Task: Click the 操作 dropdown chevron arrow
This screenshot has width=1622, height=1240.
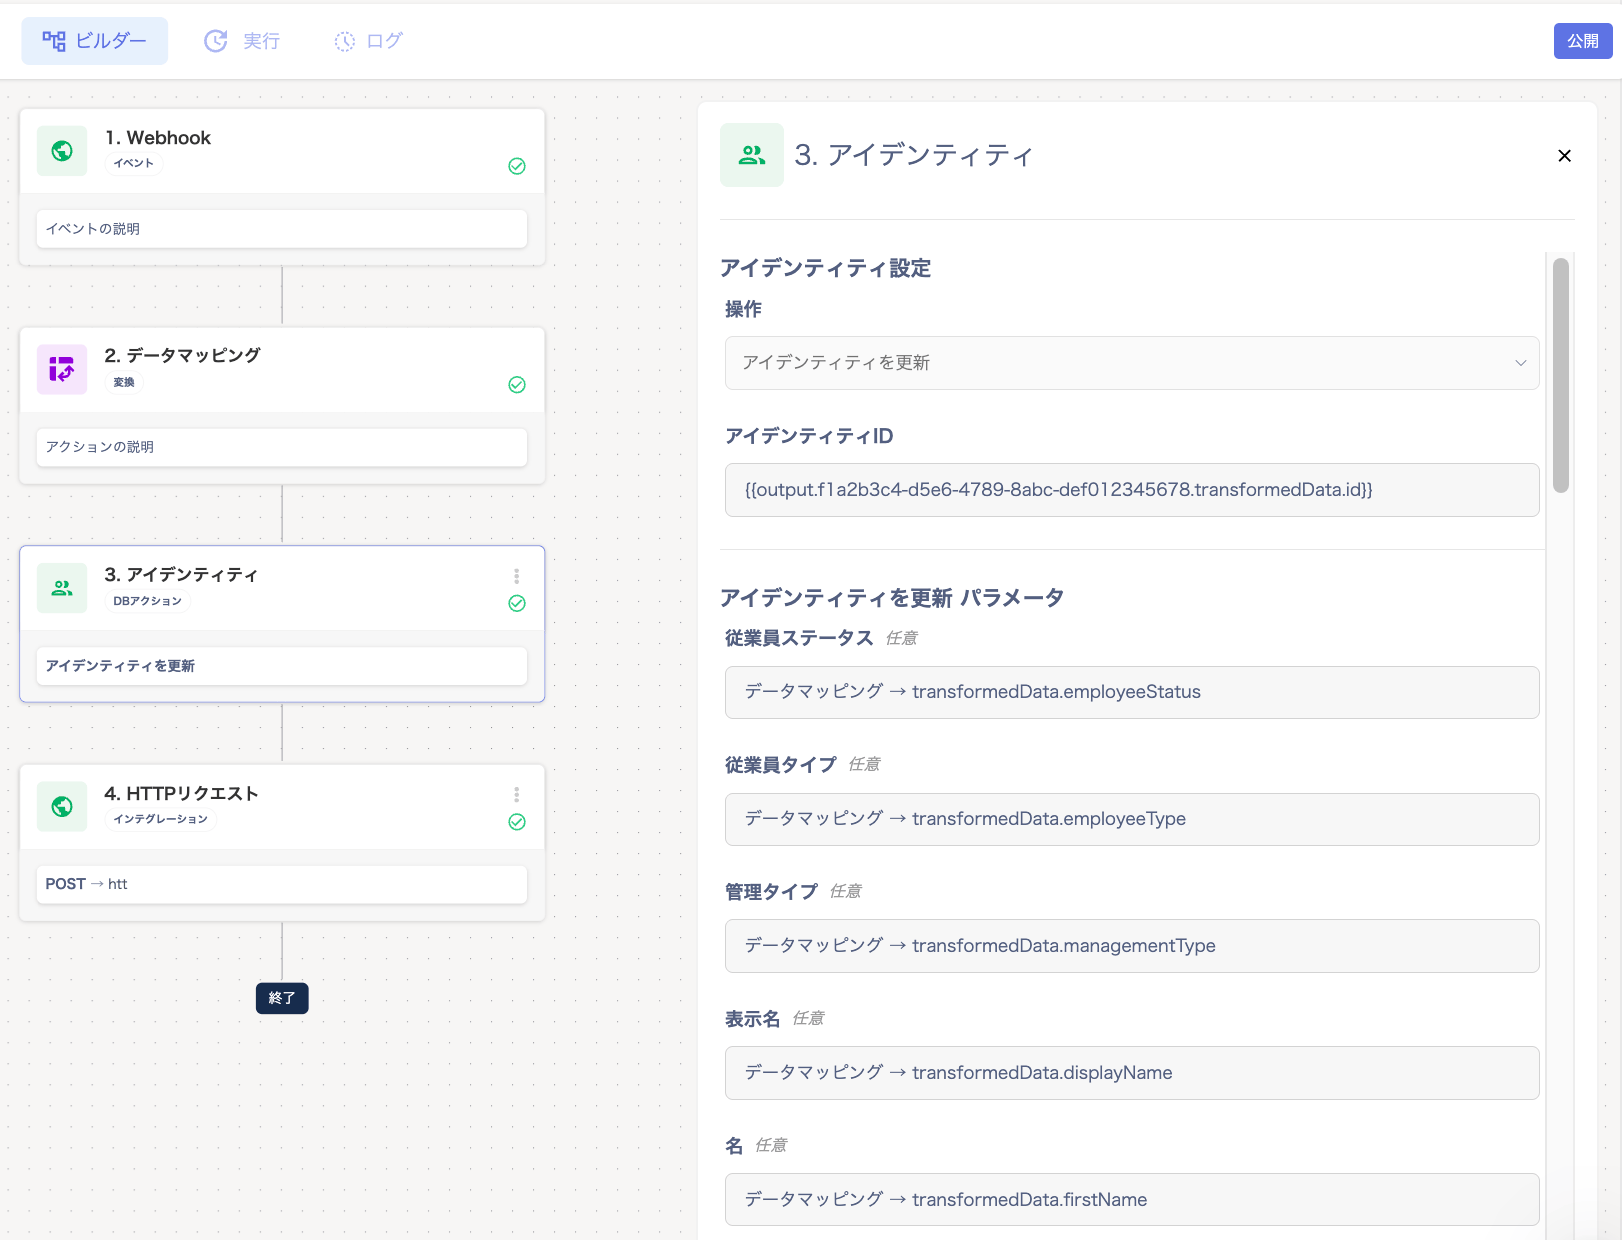Action: pos(1520,363)
